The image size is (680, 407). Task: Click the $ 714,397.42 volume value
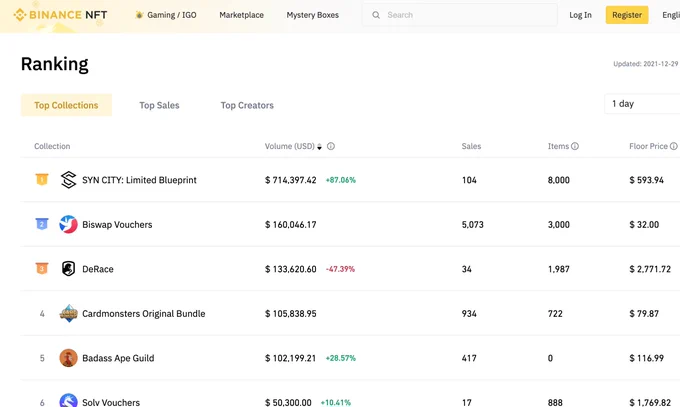click(291, 180)
